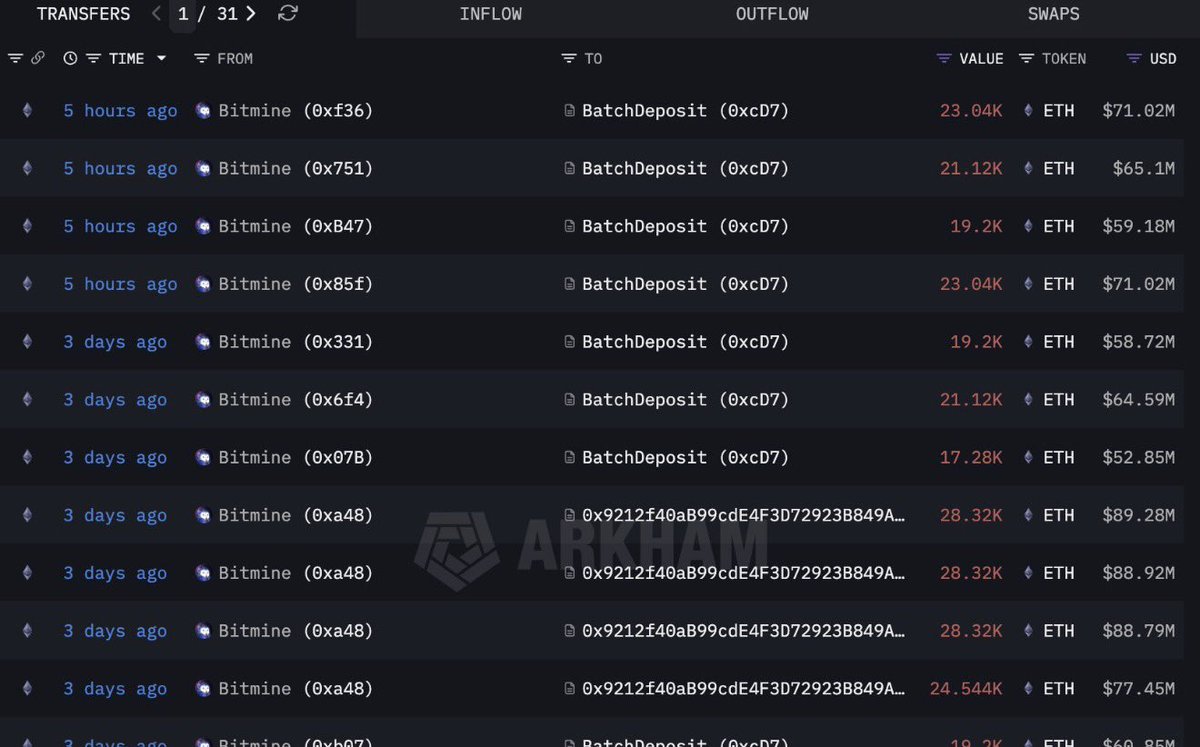Open address 0x9212f40a in $88.92M row
Image resolution: width=1200 pixels, height=747 pixels.
(744, 574)
